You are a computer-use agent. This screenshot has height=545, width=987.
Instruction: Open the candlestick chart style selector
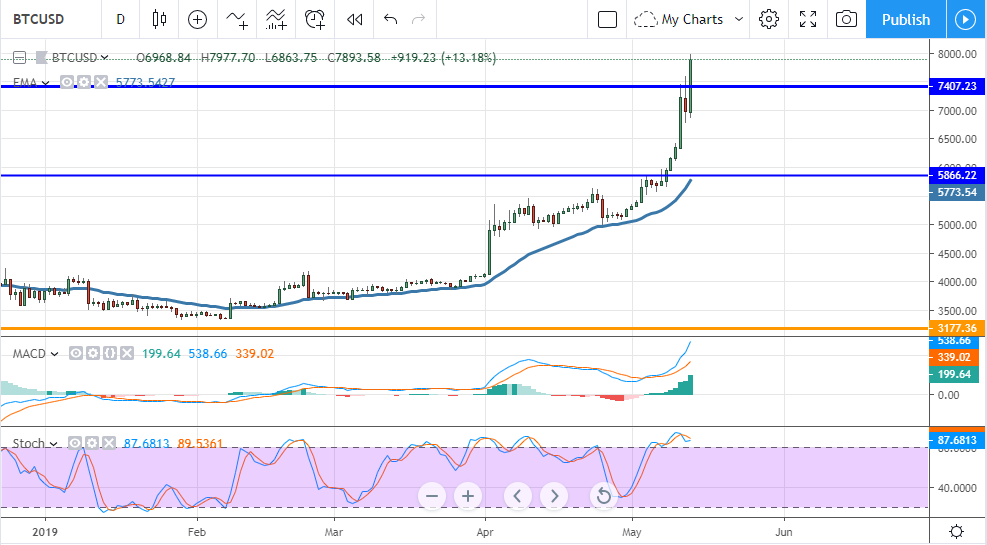point(159,20)
